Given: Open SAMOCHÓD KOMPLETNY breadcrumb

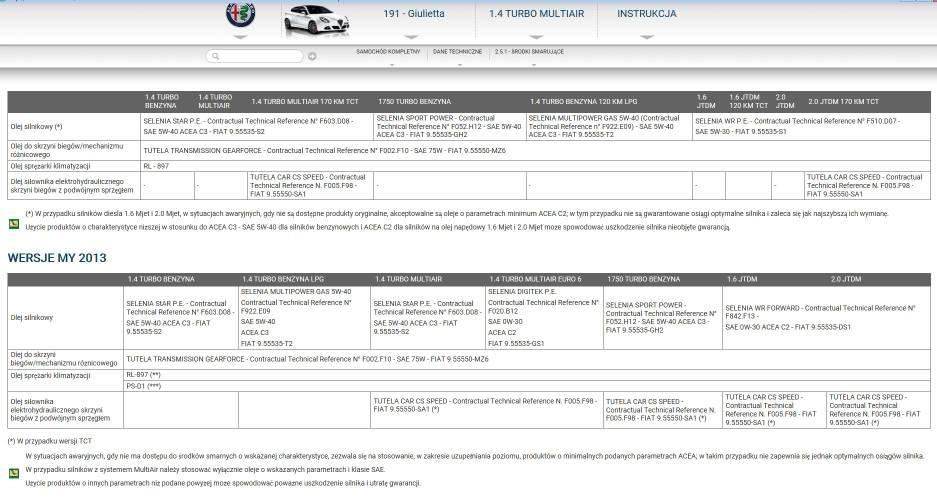Looking at the screenshot, I should 388,52.
